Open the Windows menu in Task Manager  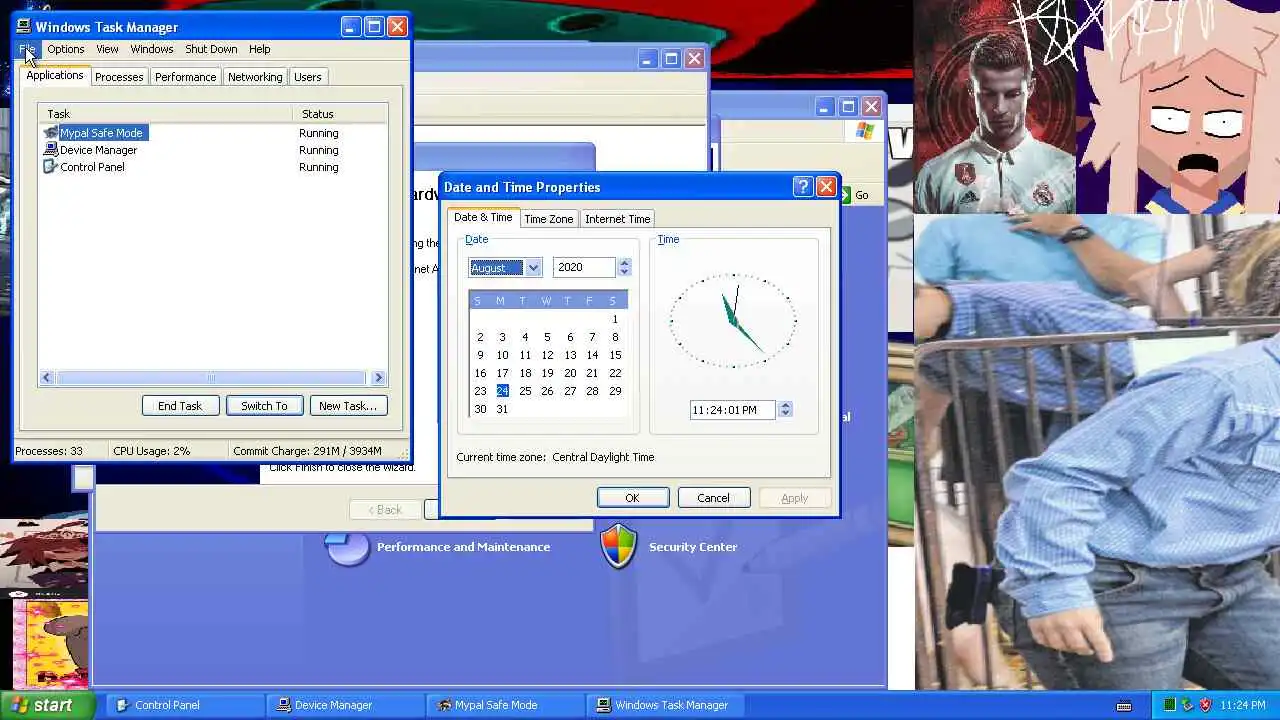coord(152,49)
